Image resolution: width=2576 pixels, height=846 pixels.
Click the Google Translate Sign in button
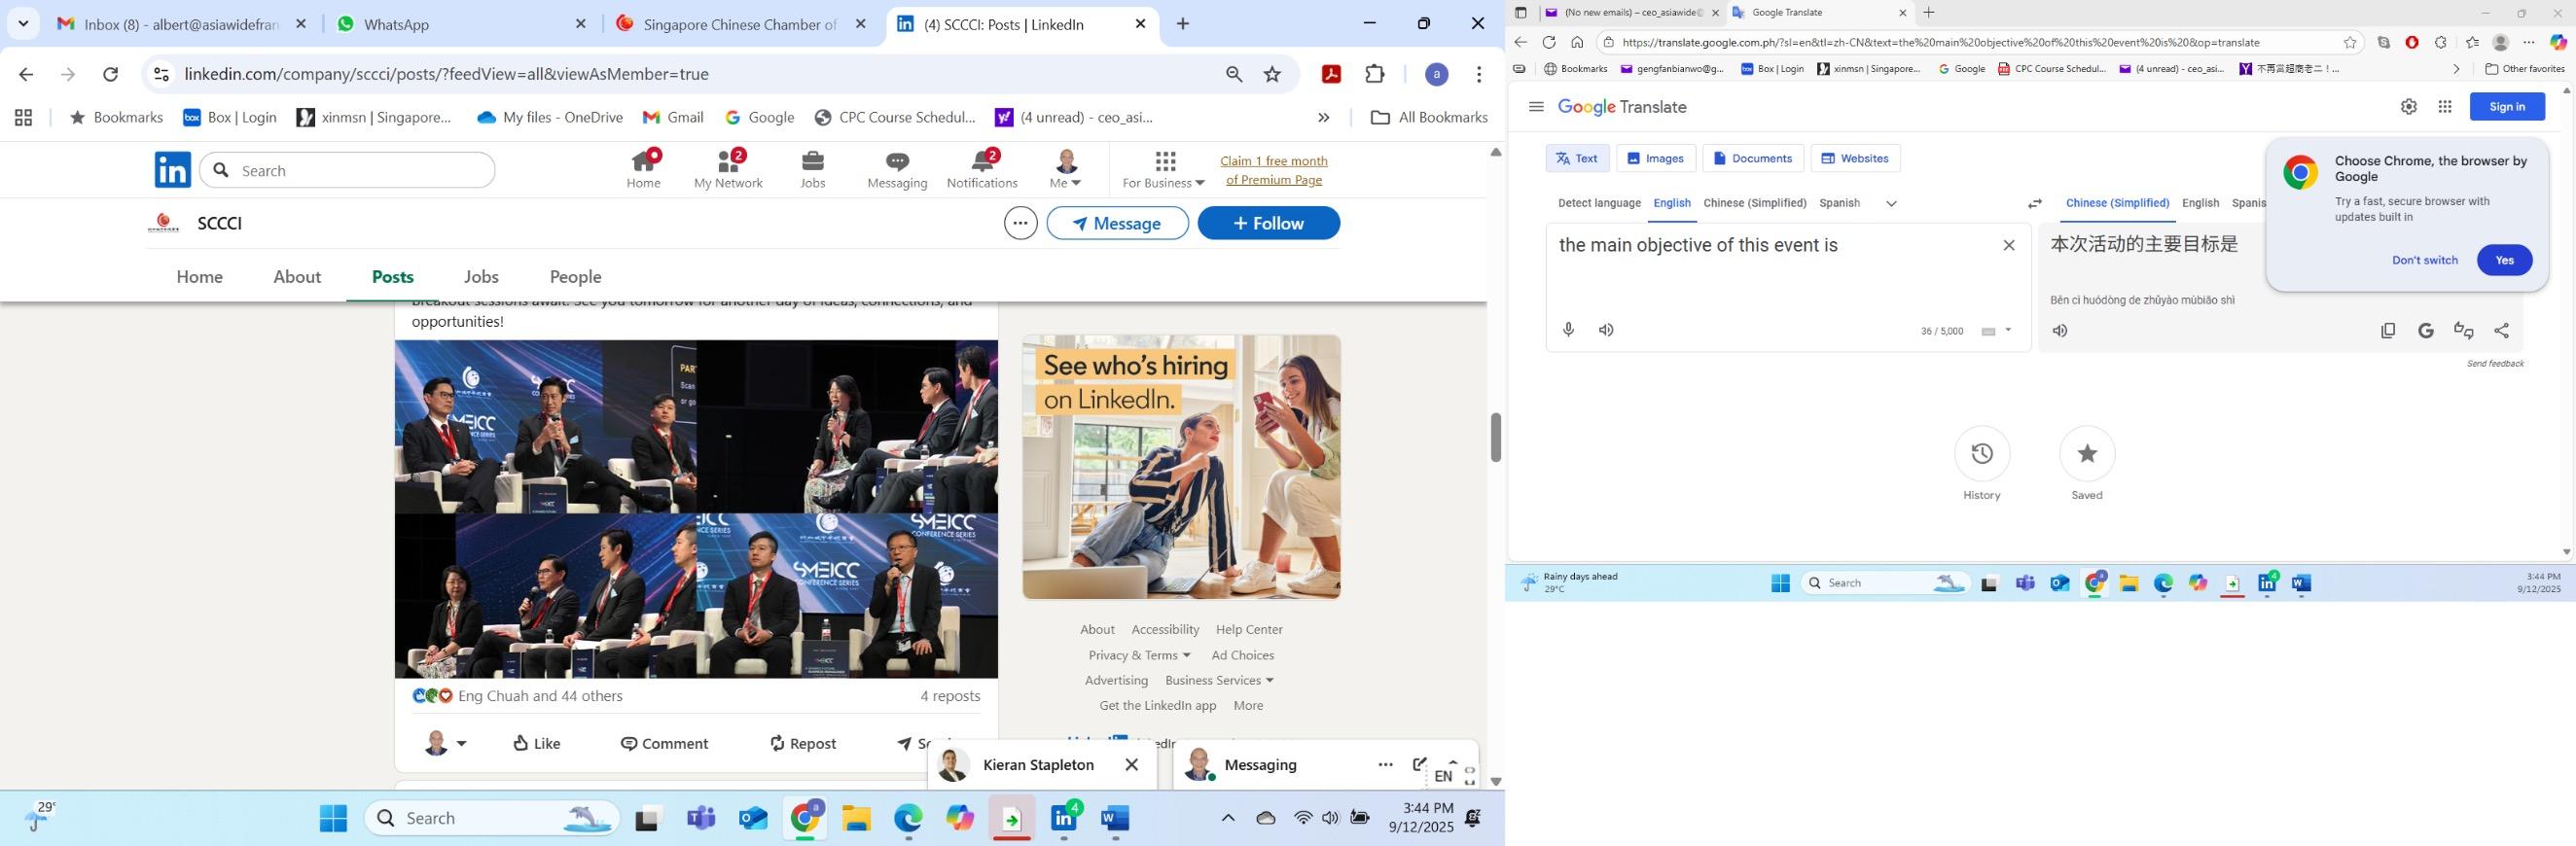tap(2506, 107)
